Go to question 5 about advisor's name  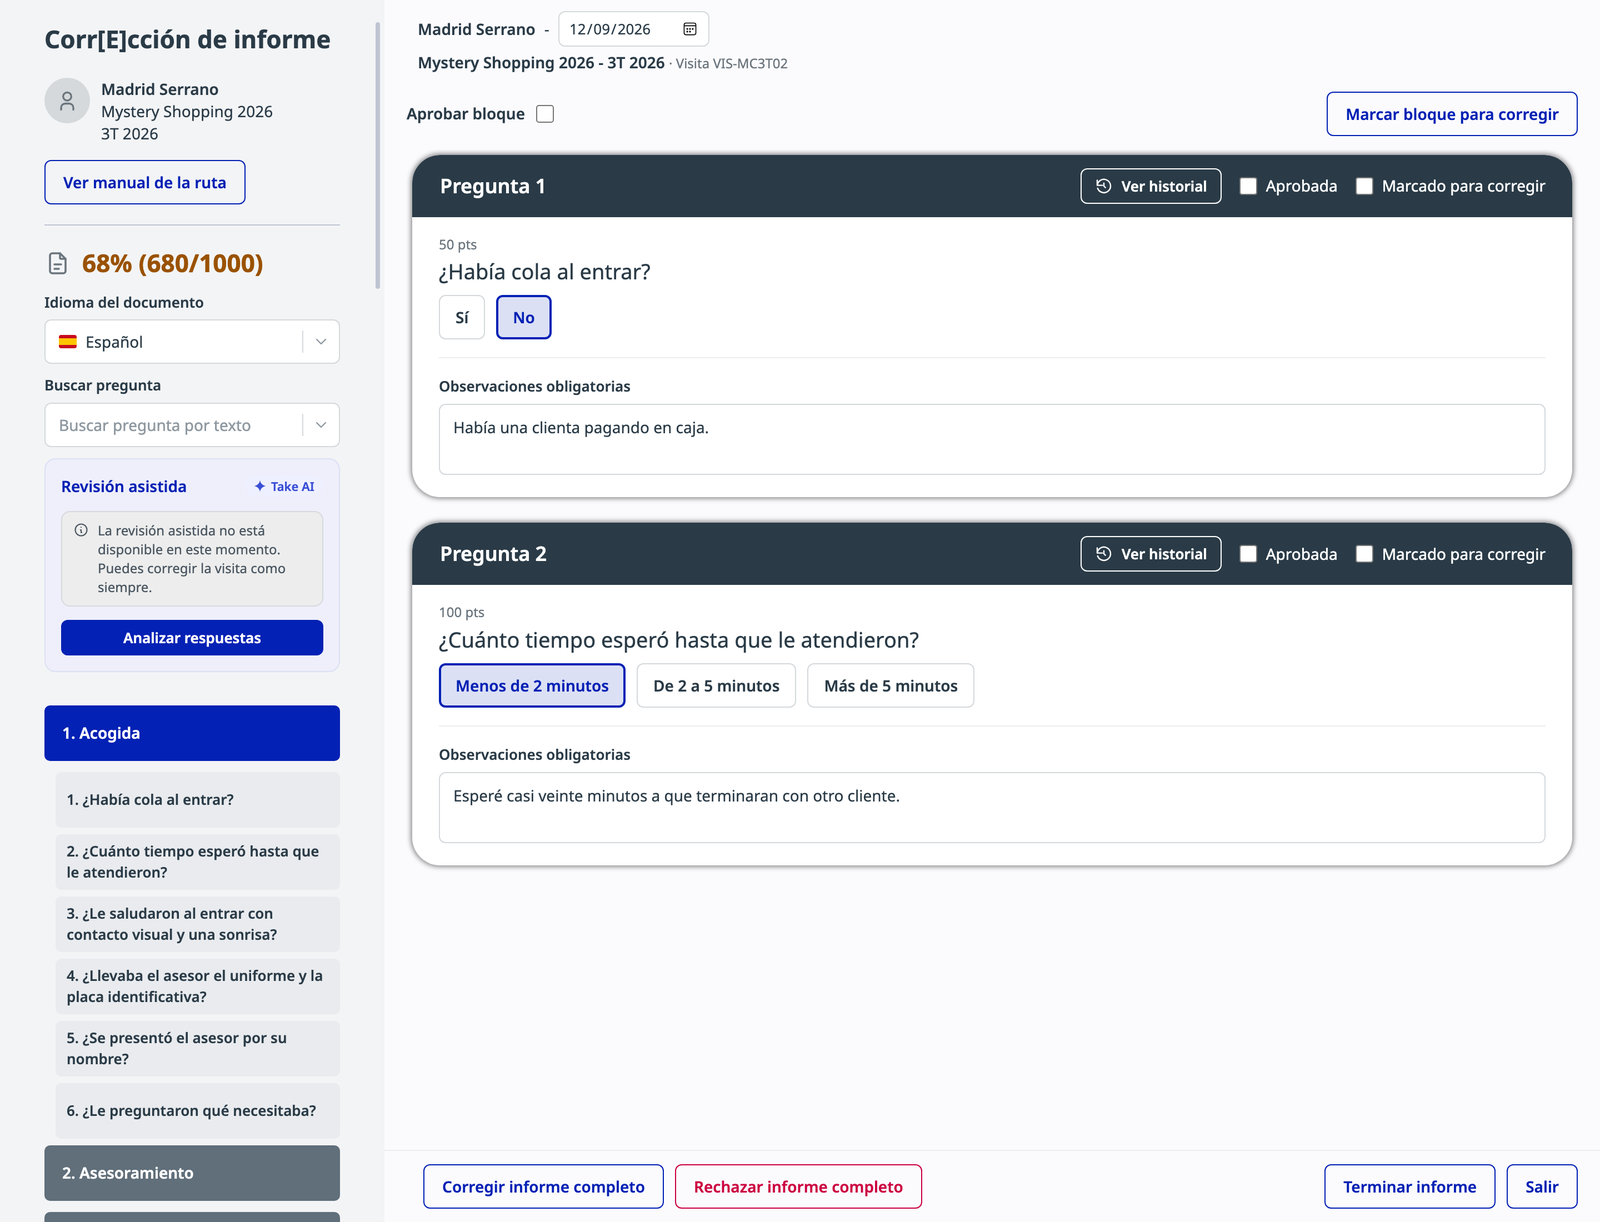198,1048
